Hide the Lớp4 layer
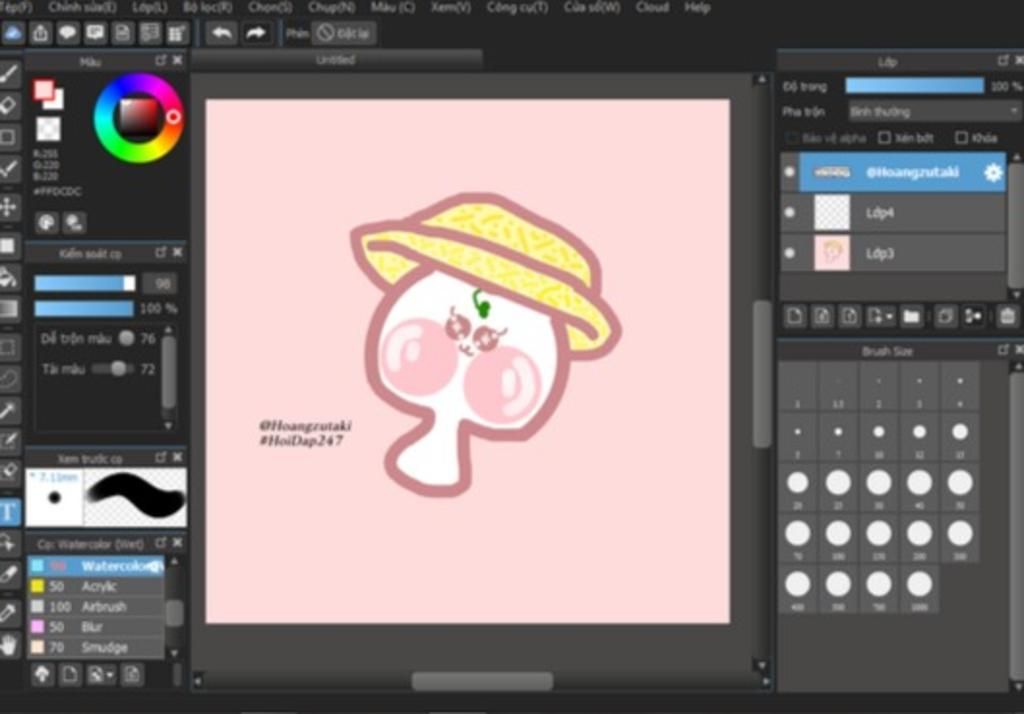 tap(790, 212)
